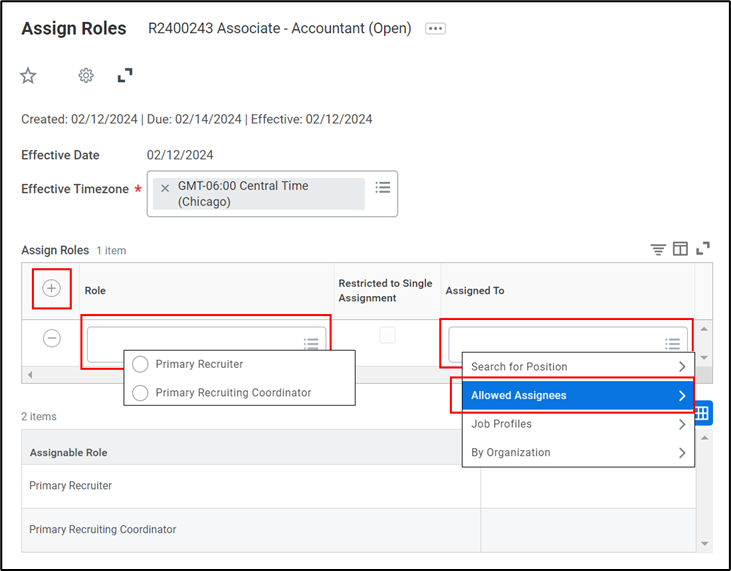Toggle the Restricted to Single Assignment checkbox
The image size is (731, 571).
tap(387, 335)
